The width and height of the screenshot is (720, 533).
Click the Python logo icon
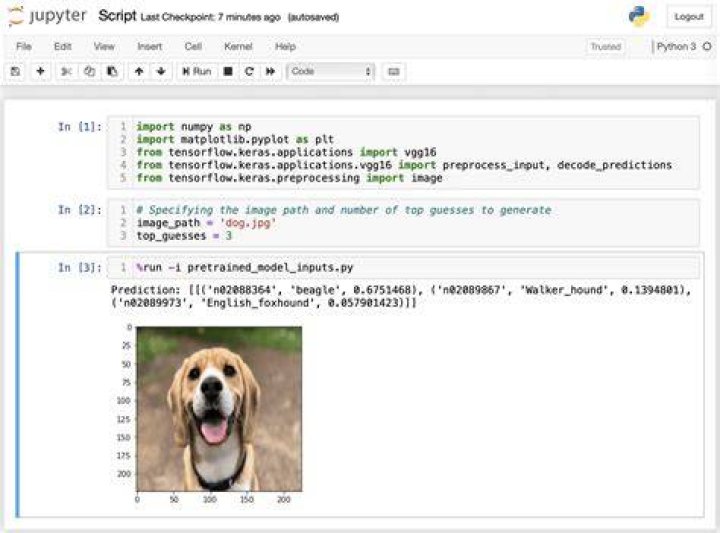tap(639, 17)
